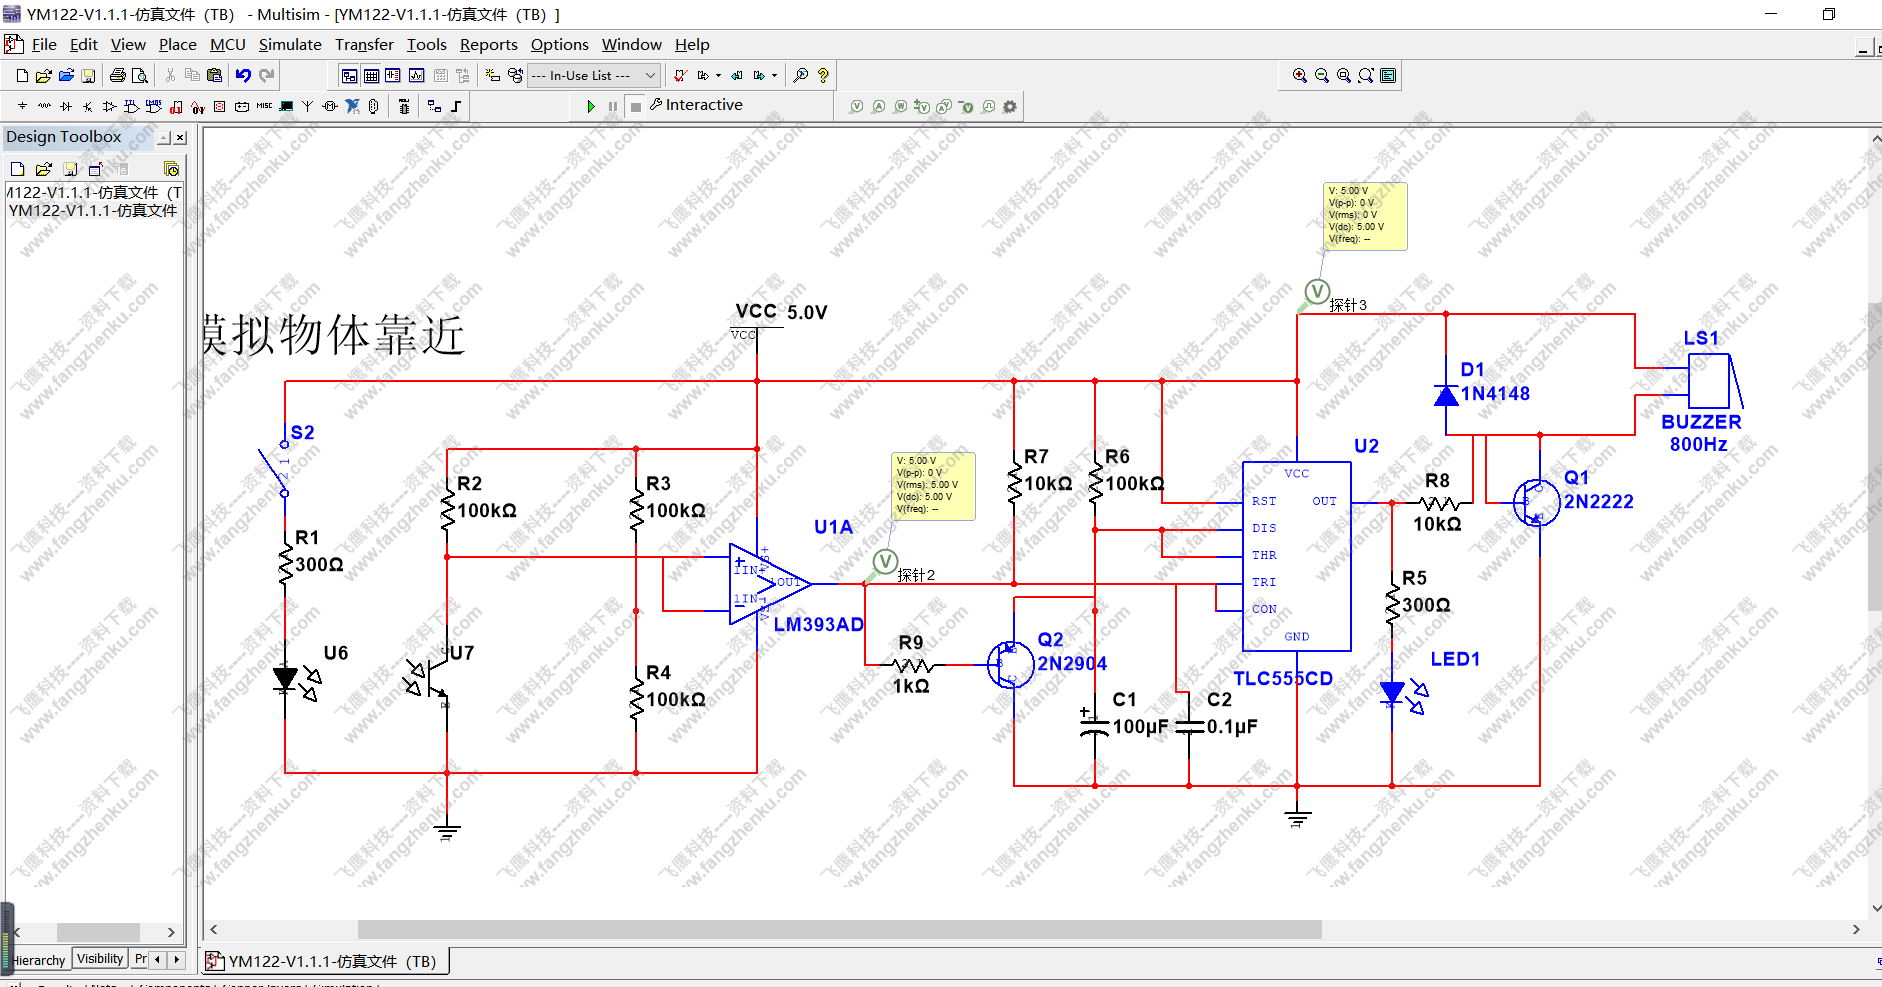This screenshot has width=1882, height=987.
Task: Open the Grapher icon
Action: click(417, 76)
